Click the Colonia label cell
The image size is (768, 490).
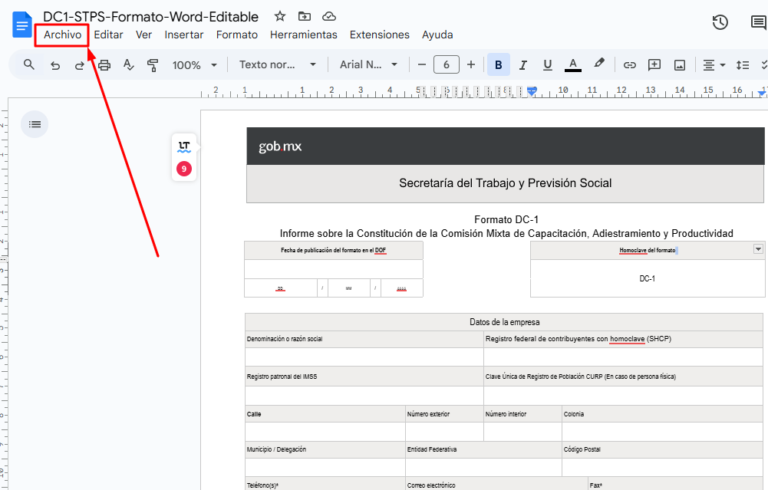[x=662, y=414]
